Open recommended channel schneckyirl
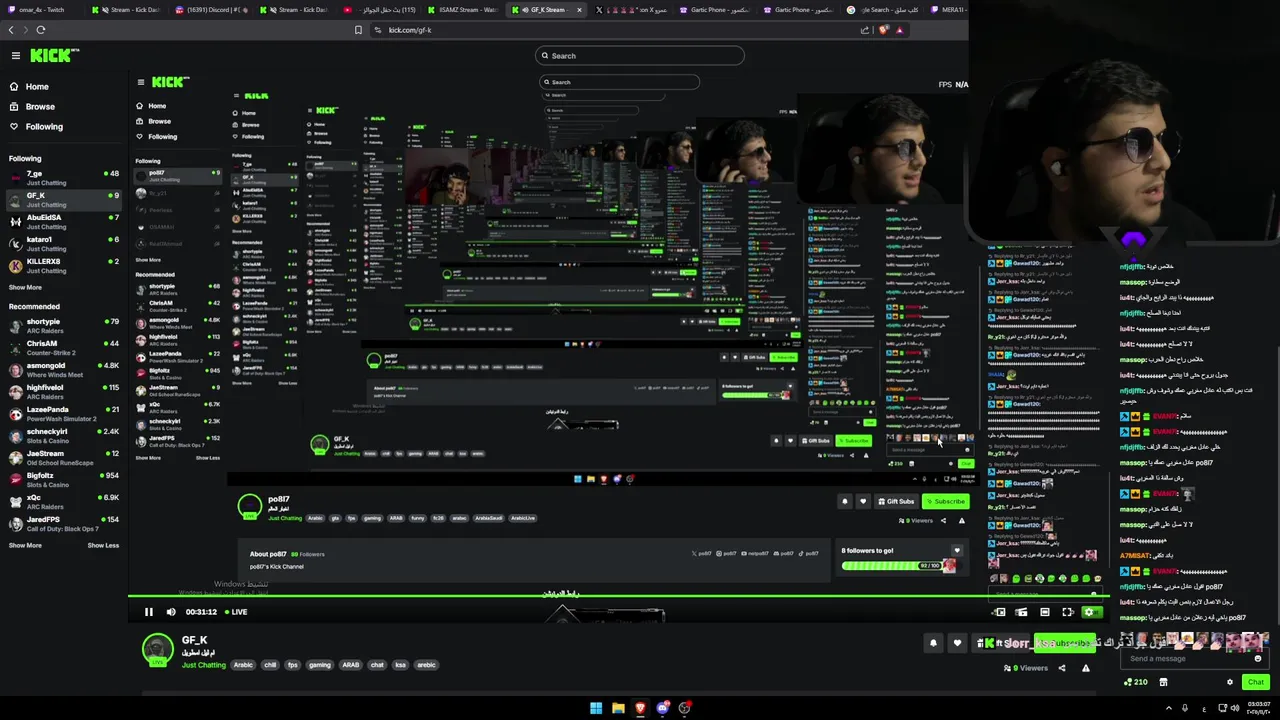The height and width of the screenshot is (720, 1280). pyautogui.click(x=64, y=436)
